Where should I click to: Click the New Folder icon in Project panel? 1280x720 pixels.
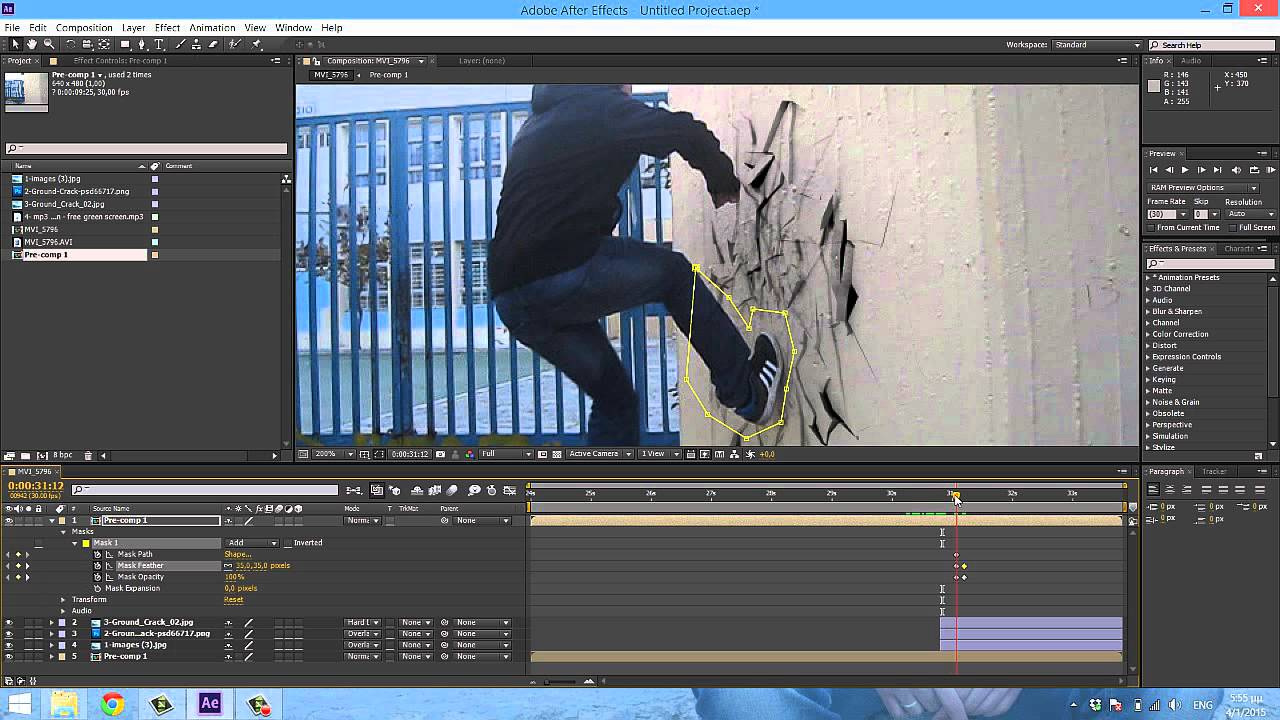[25, 456]
